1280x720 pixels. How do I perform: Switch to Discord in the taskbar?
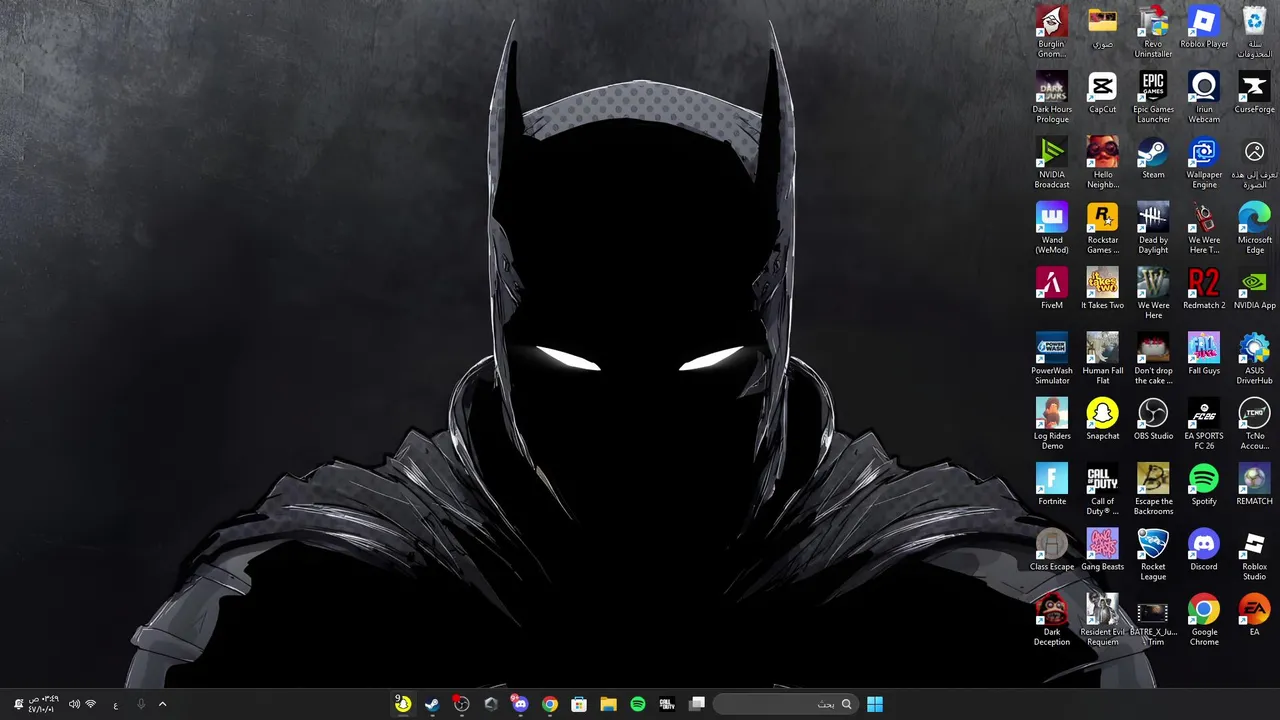(x=520, y=704)
